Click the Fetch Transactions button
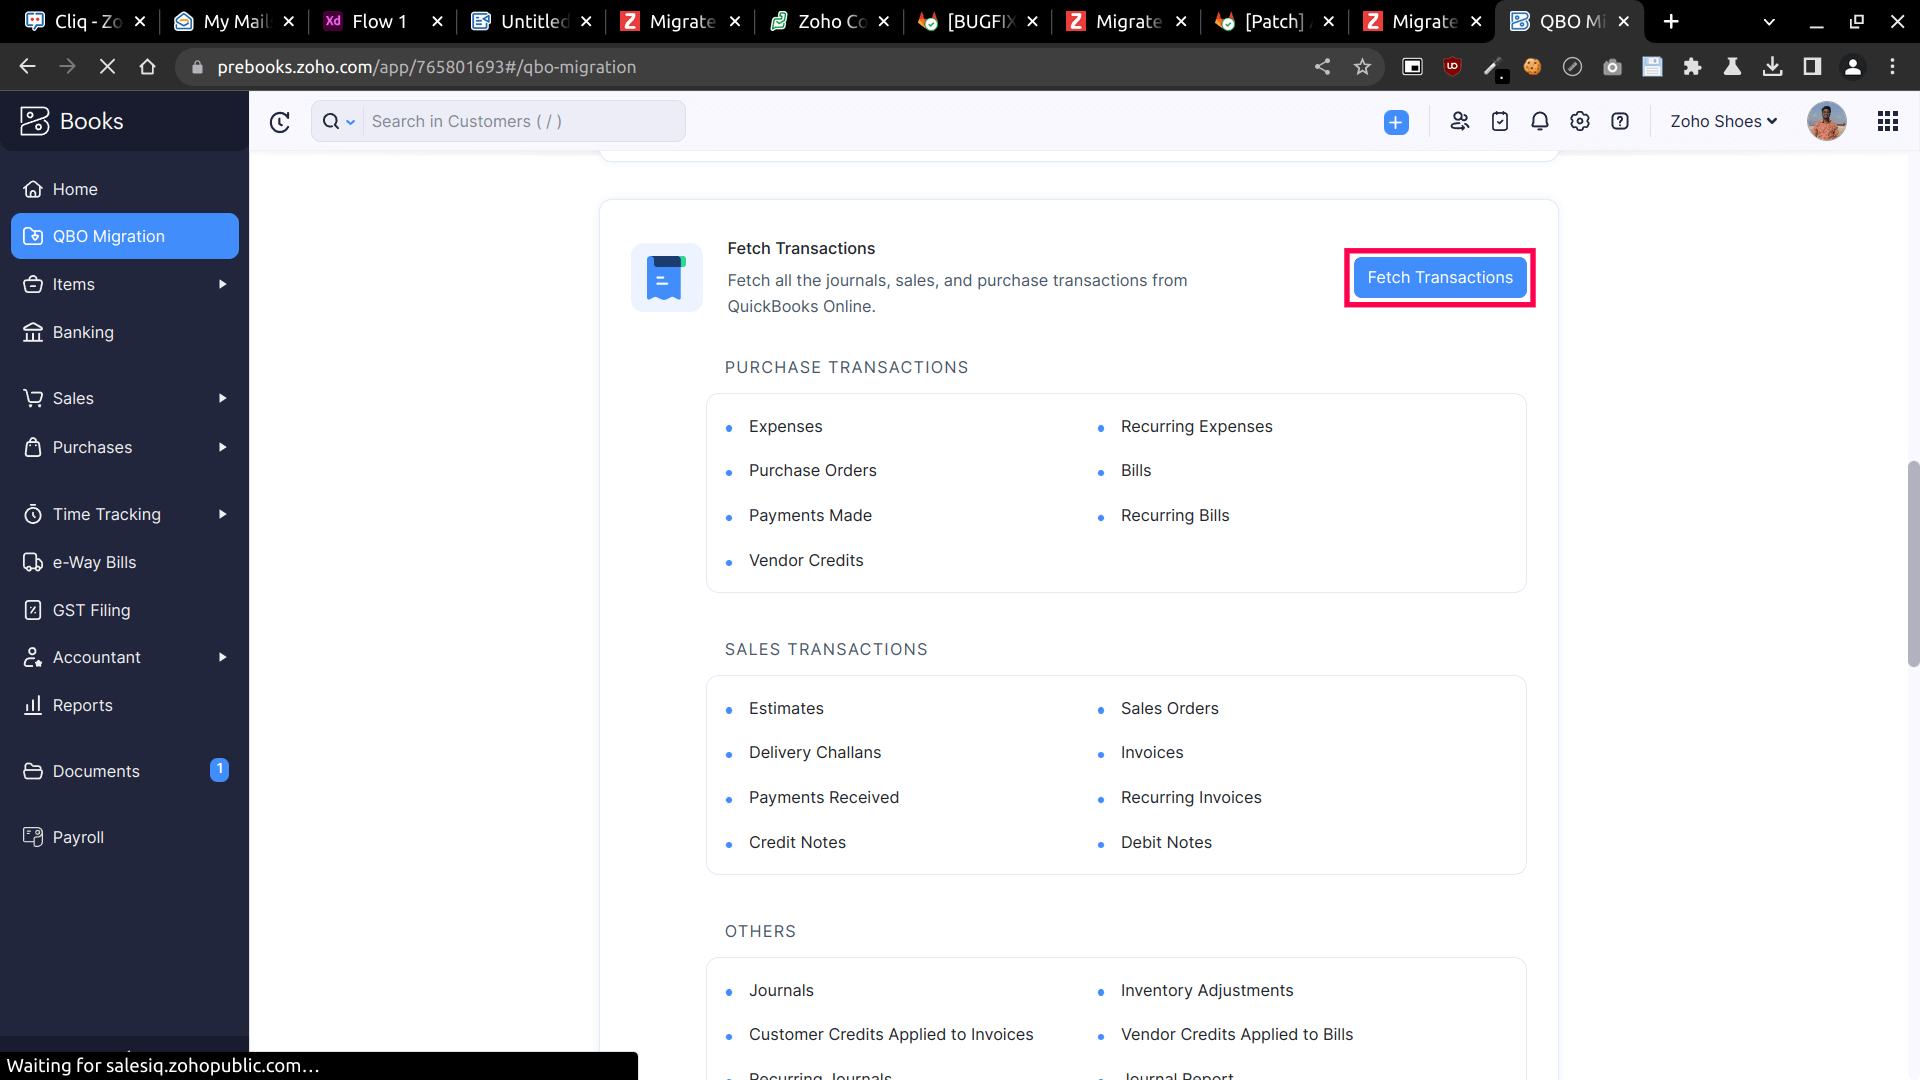The width and height of the screenshot is (1920, 1080). (x=1439, y=278)
